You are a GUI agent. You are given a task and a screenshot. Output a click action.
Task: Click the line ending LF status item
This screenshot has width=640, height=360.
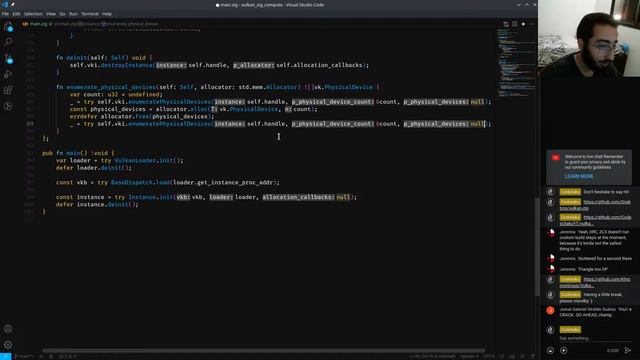pos(502,356)
